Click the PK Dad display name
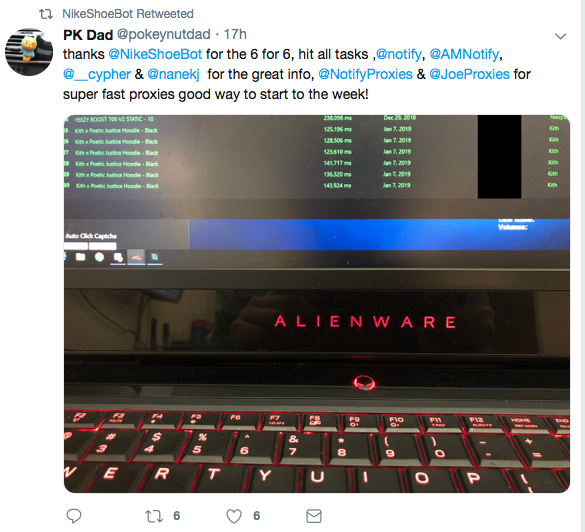Viewport: 585px width, 532px height. tap(88, 35)
